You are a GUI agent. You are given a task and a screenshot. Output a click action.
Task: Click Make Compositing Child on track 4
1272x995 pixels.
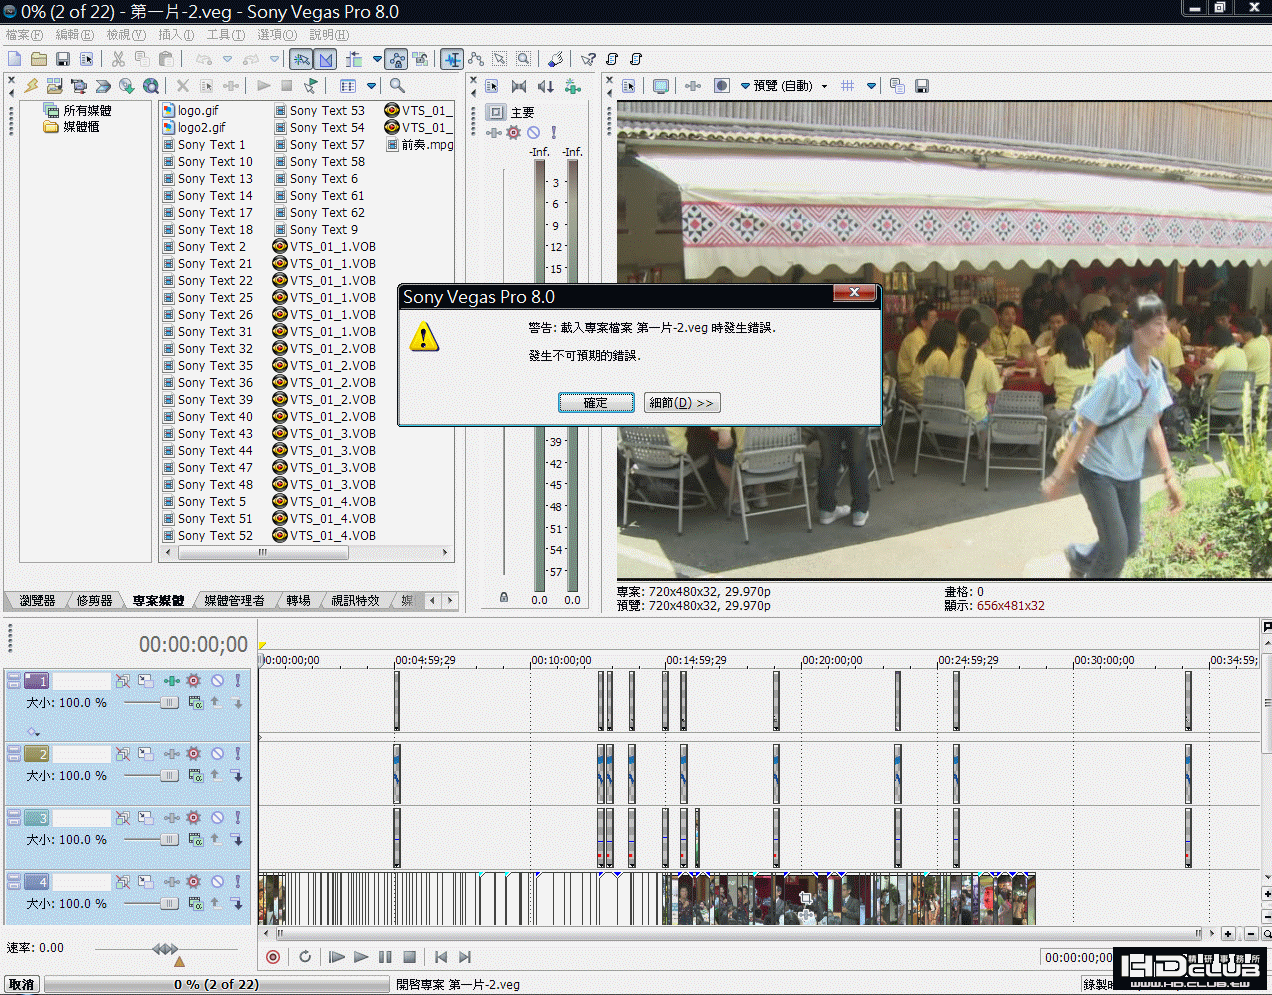[237, 904]
